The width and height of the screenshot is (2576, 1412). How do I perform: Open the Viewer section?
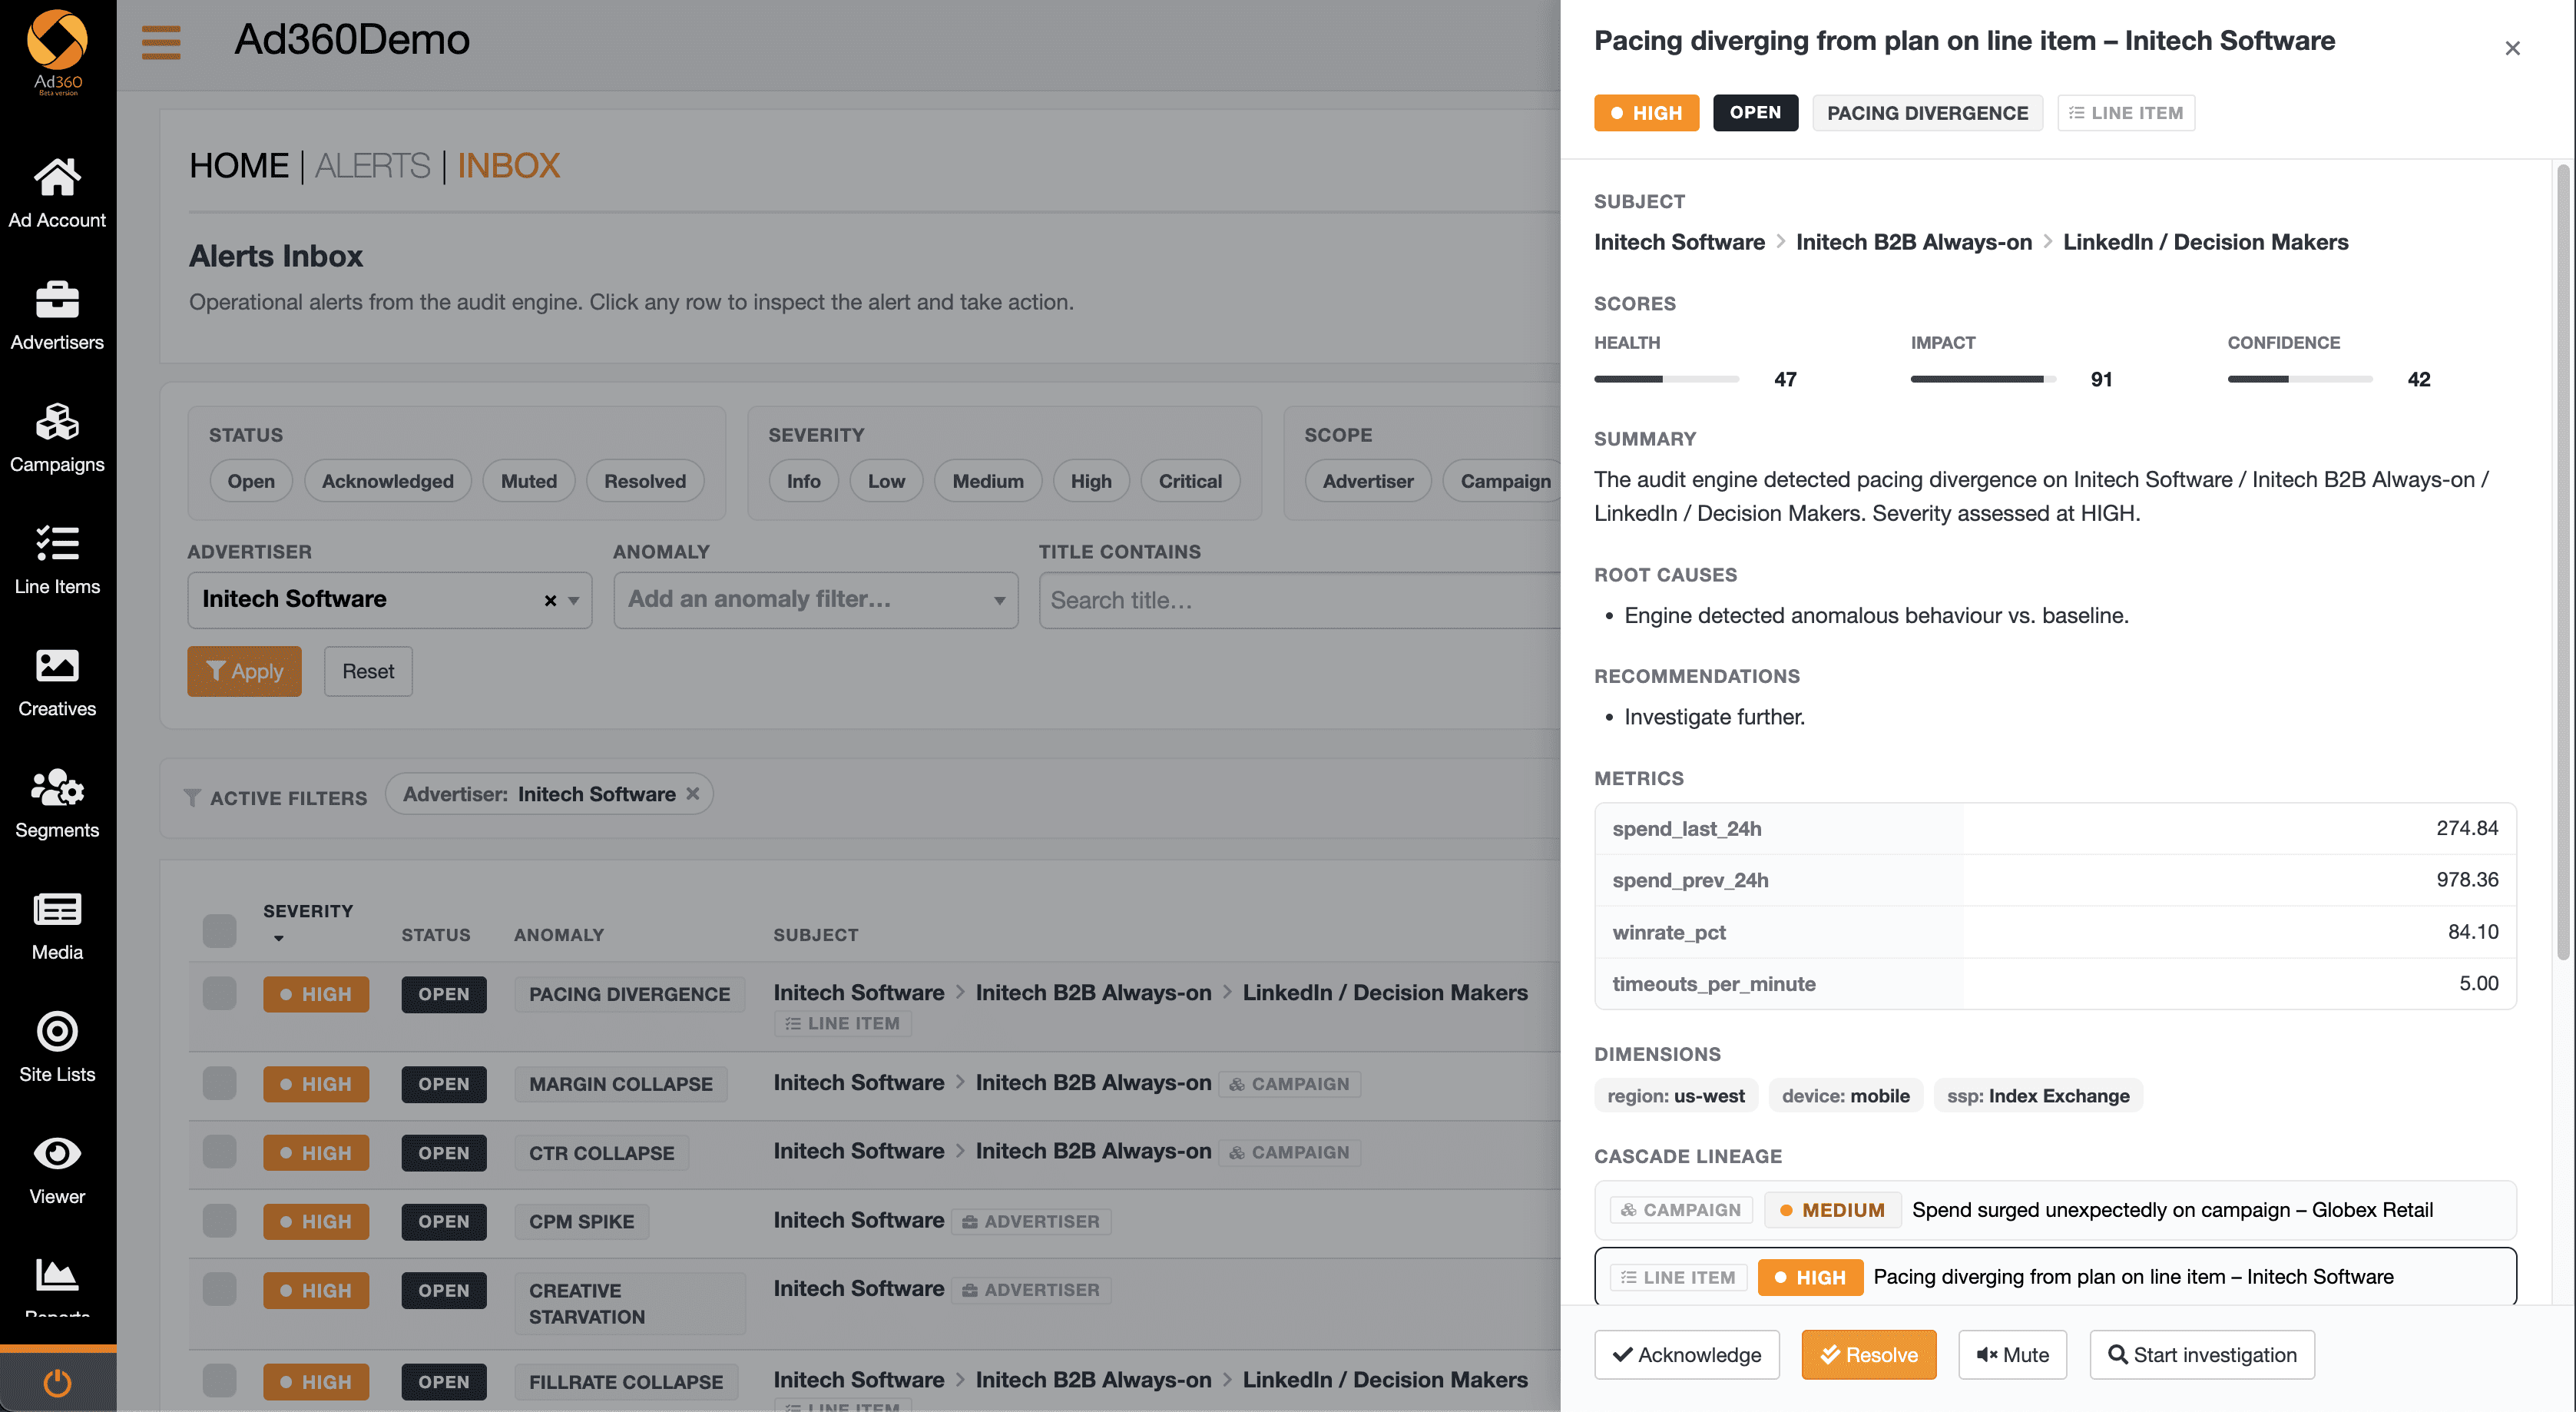pos(57,1169)
